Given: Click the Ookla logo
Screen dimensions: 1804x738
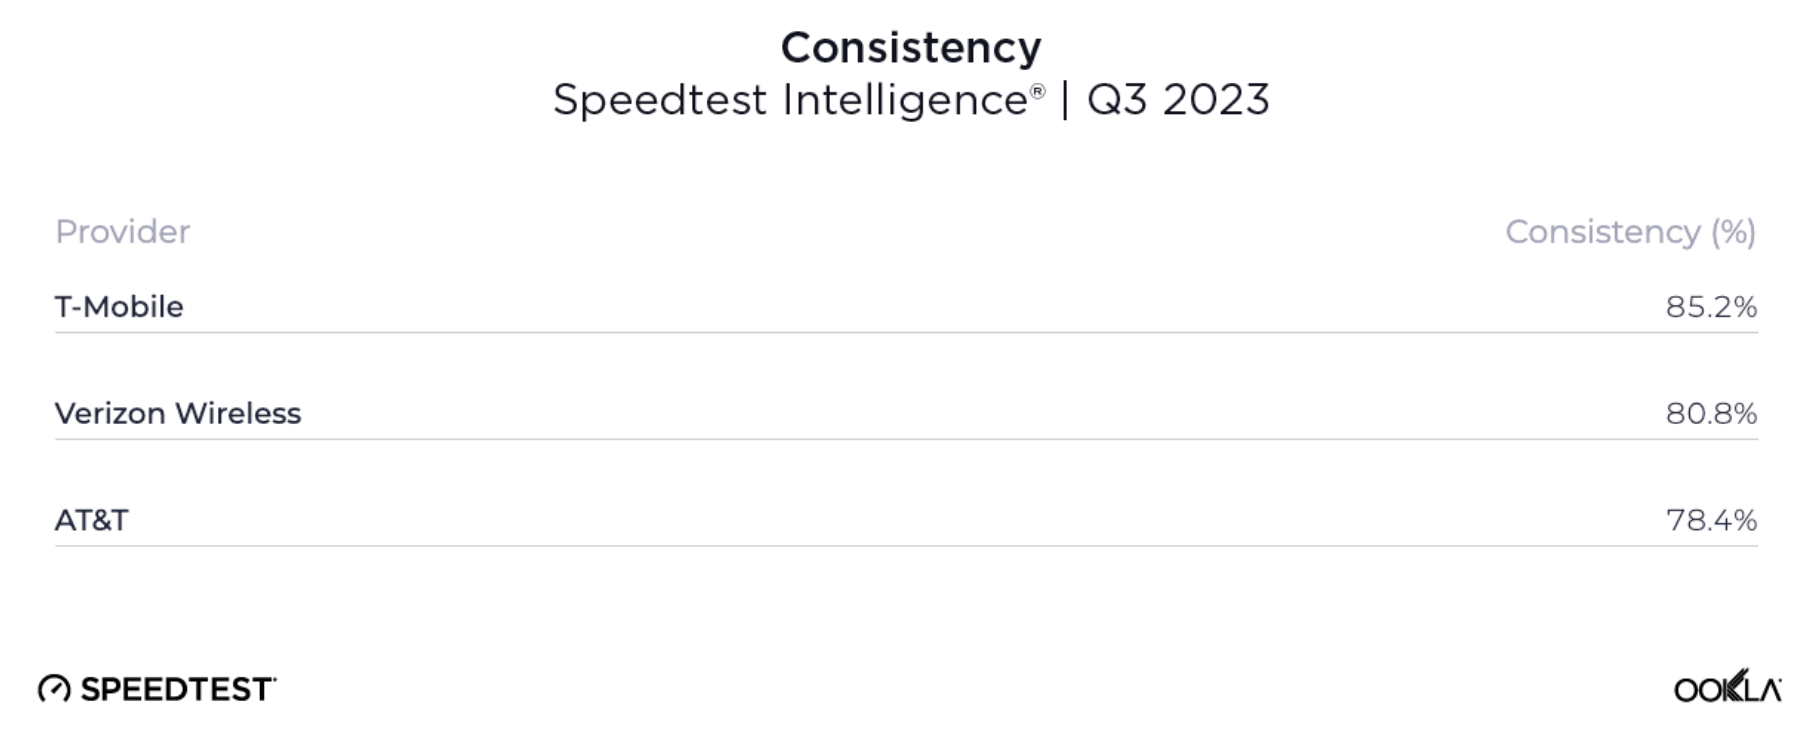Looking at the screenshot, I should pos(1727,688).
